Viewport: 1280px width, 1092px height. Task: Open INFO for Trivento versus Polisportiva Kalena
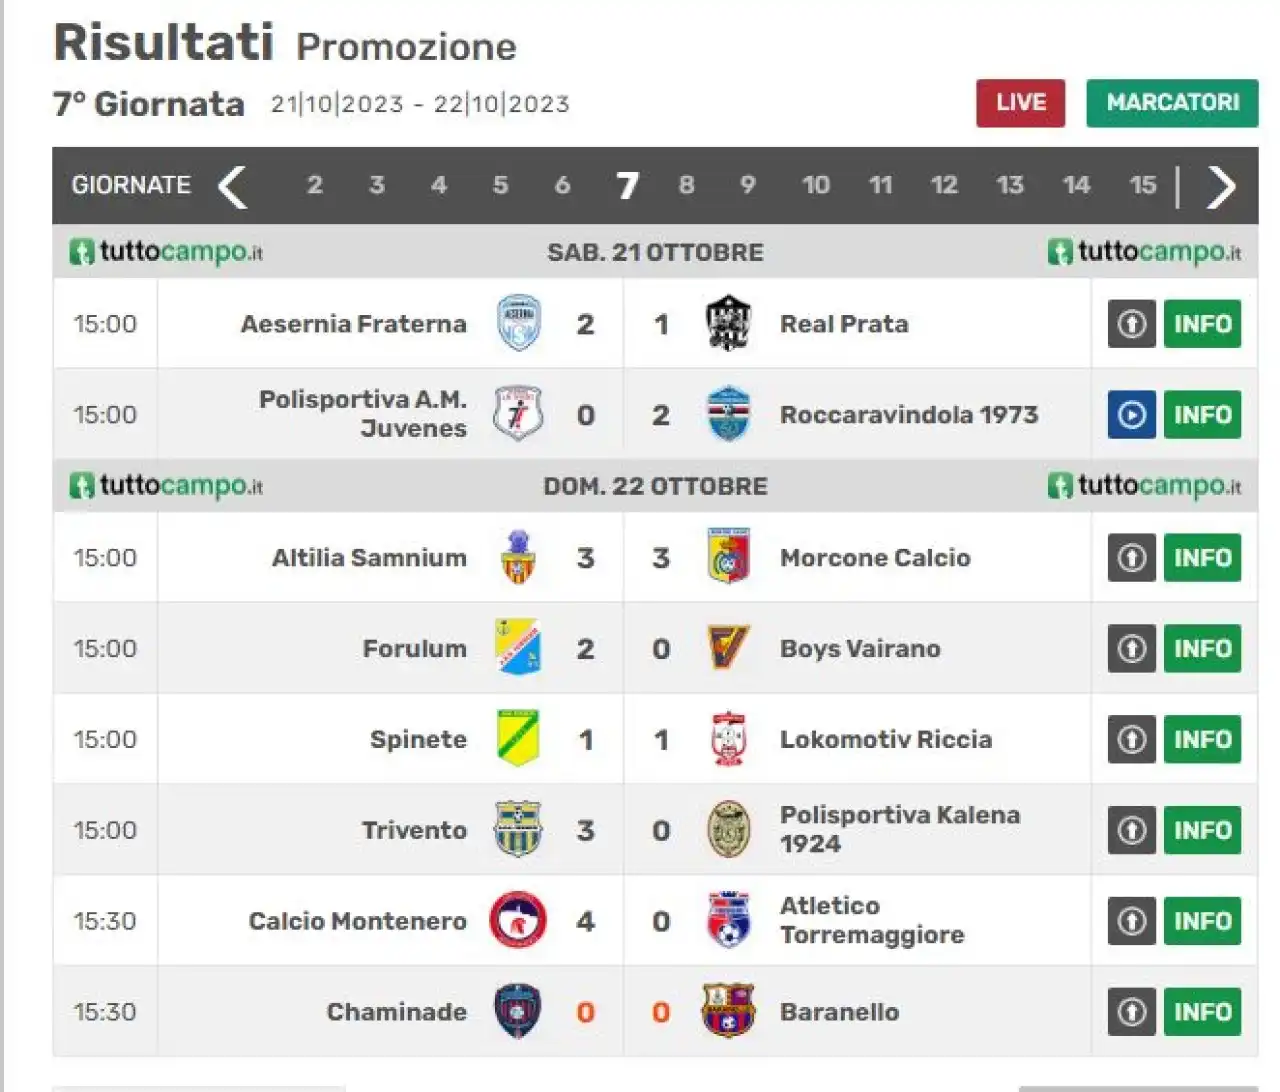point(1202,830)
